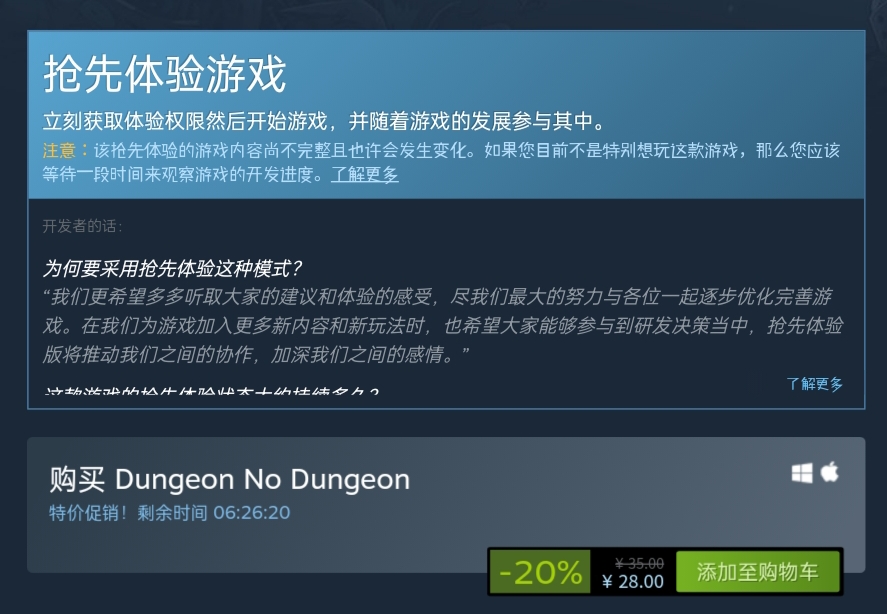
Task: Click the developer's quoted answer paragraph
Action: pos(443,325)
